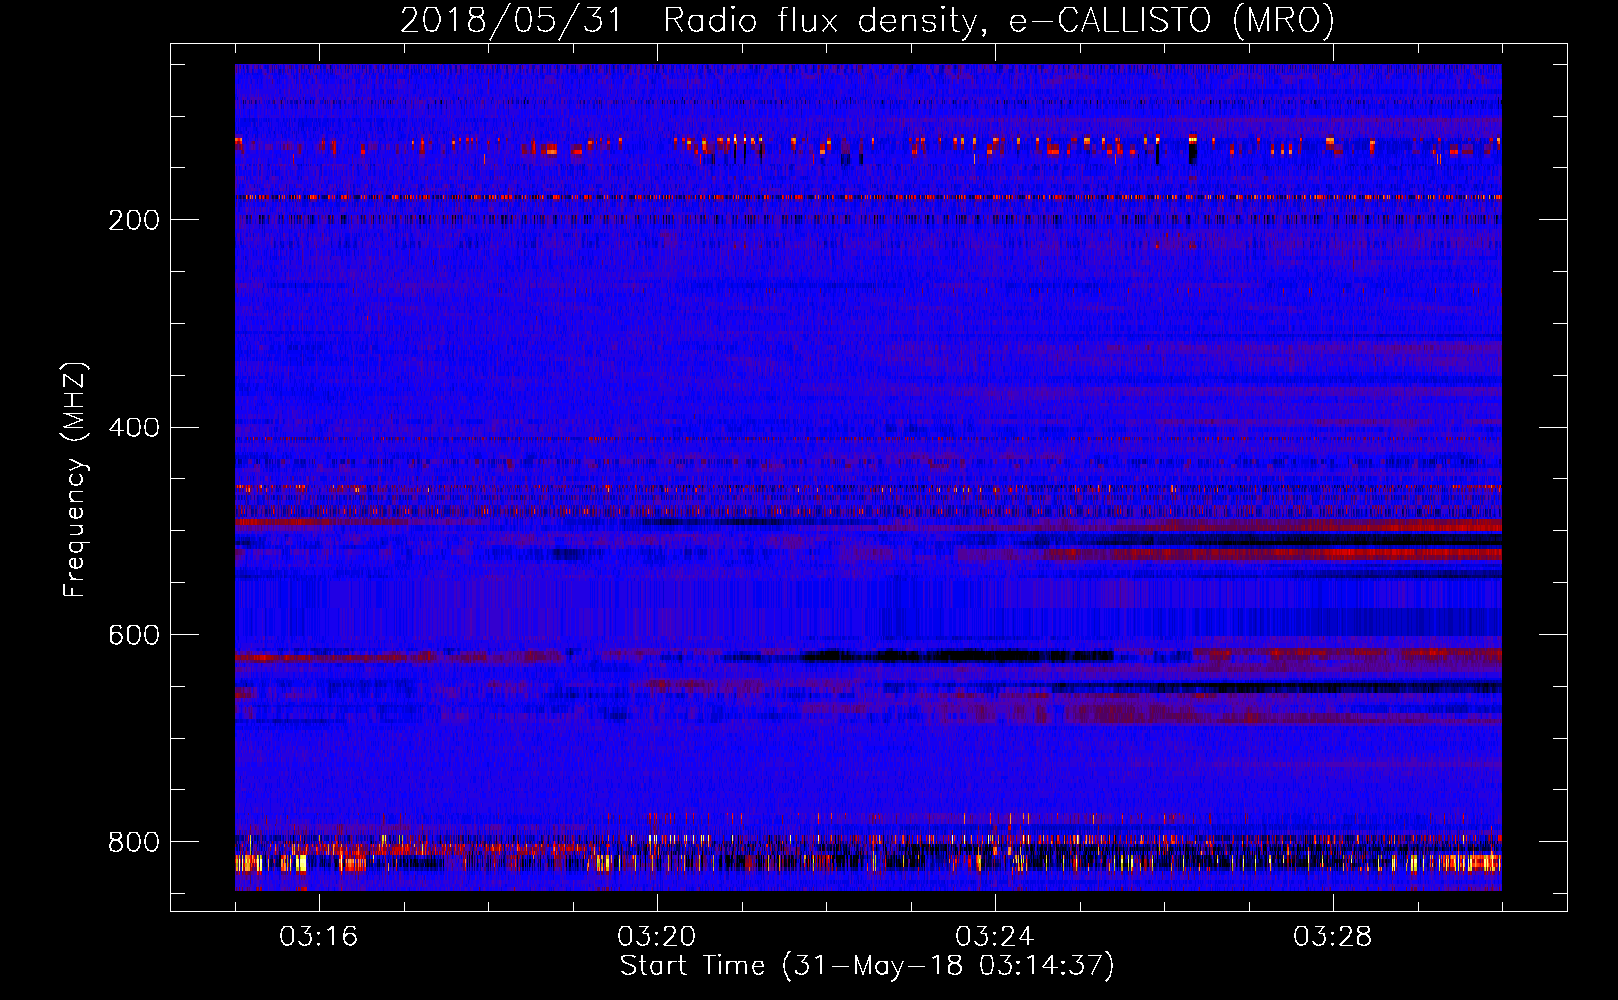Click the bright red band near 520 MHz
The width and height of the screenshot is (1618, 1000).
(x=1275, y=553)
